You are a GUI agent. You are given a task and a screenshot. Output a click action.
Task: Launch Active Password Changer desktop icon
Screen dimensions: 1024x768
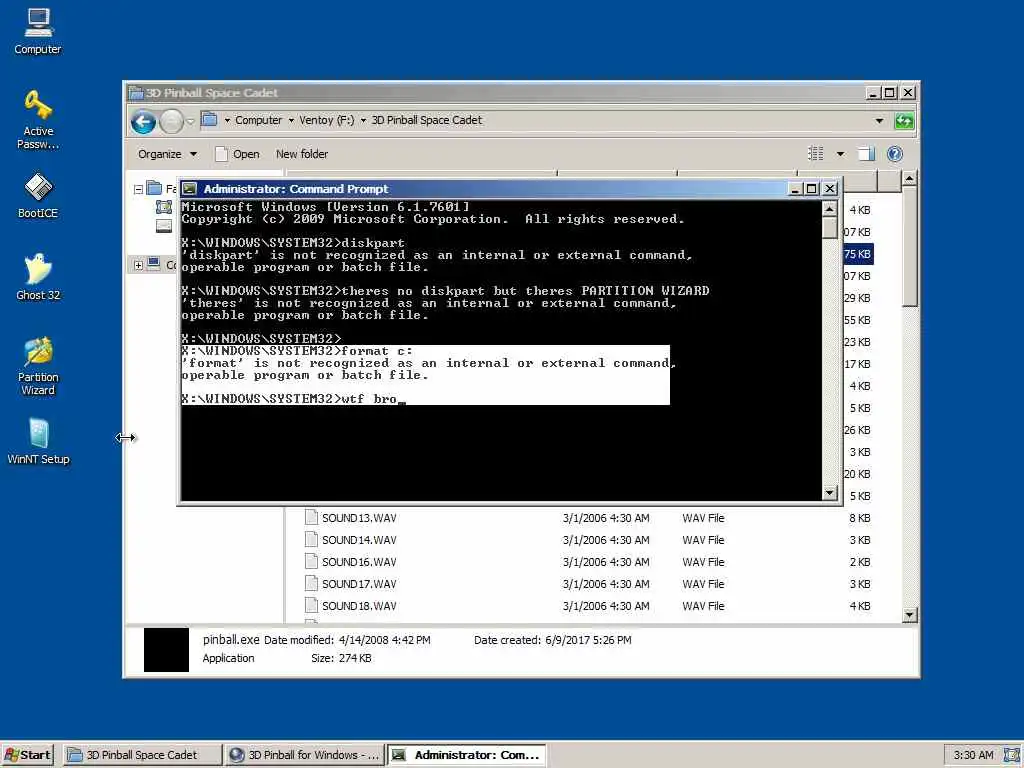(38, 119)
